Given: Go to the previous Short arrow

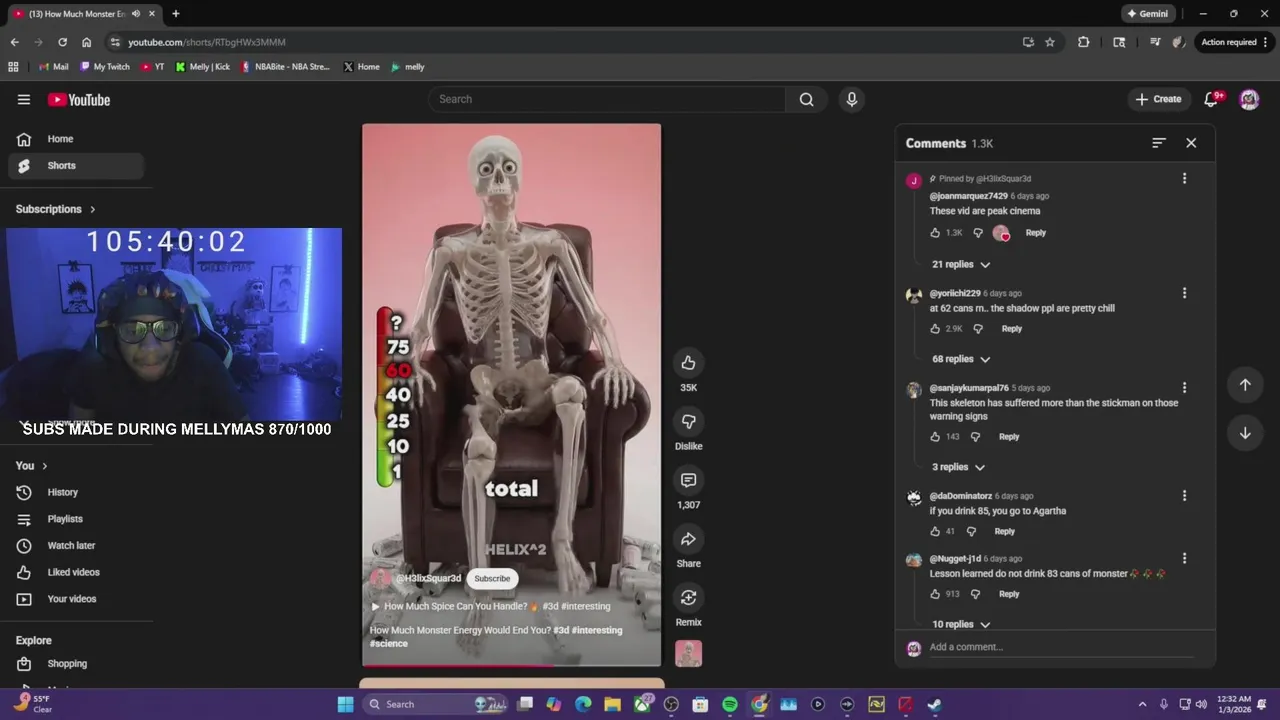Looking at the screenshot, I should 1245,385.
